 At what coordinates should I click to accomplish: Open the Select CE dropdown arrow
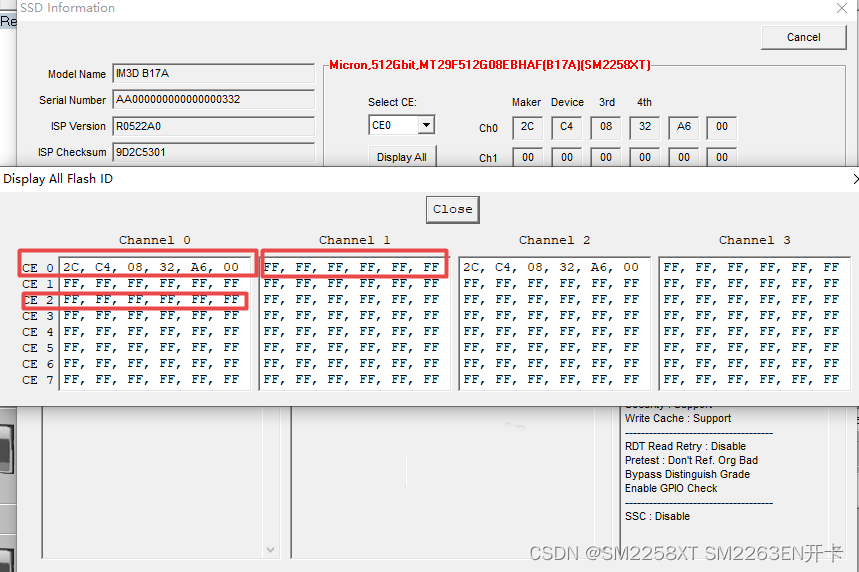coord(426,125)
